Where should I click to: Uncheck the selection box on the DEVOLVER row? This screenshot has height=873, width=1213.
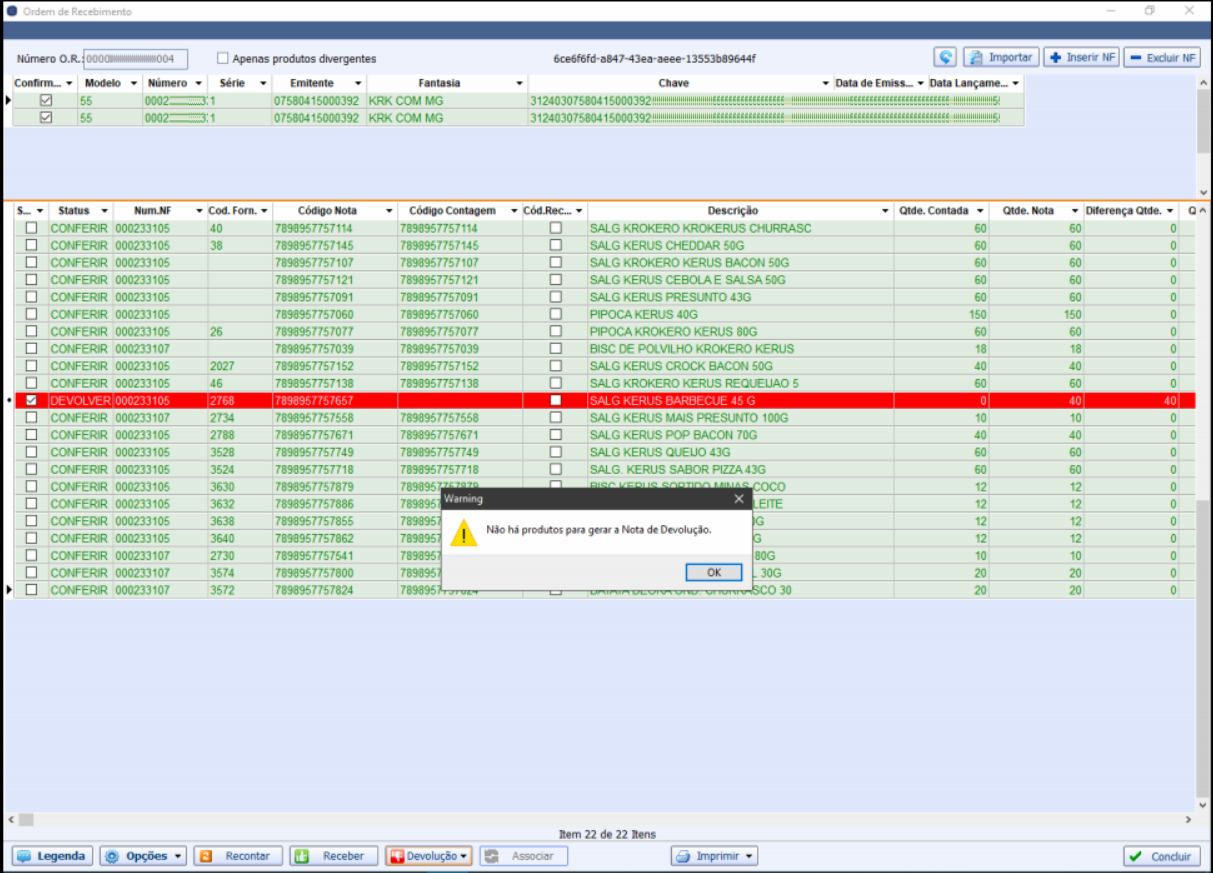(31, 400)
